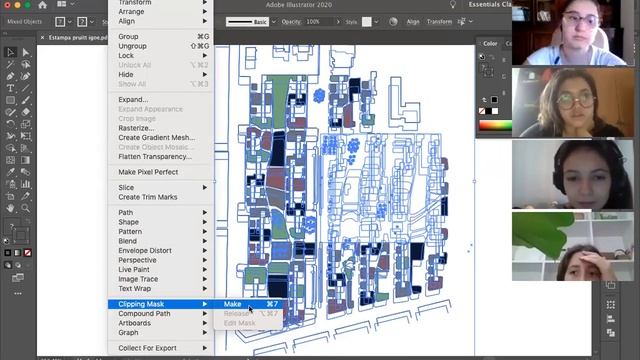This screenshot has height=360, width=640.
Task: Select the Shape Builder tool
Action: (x=10, y=148)
